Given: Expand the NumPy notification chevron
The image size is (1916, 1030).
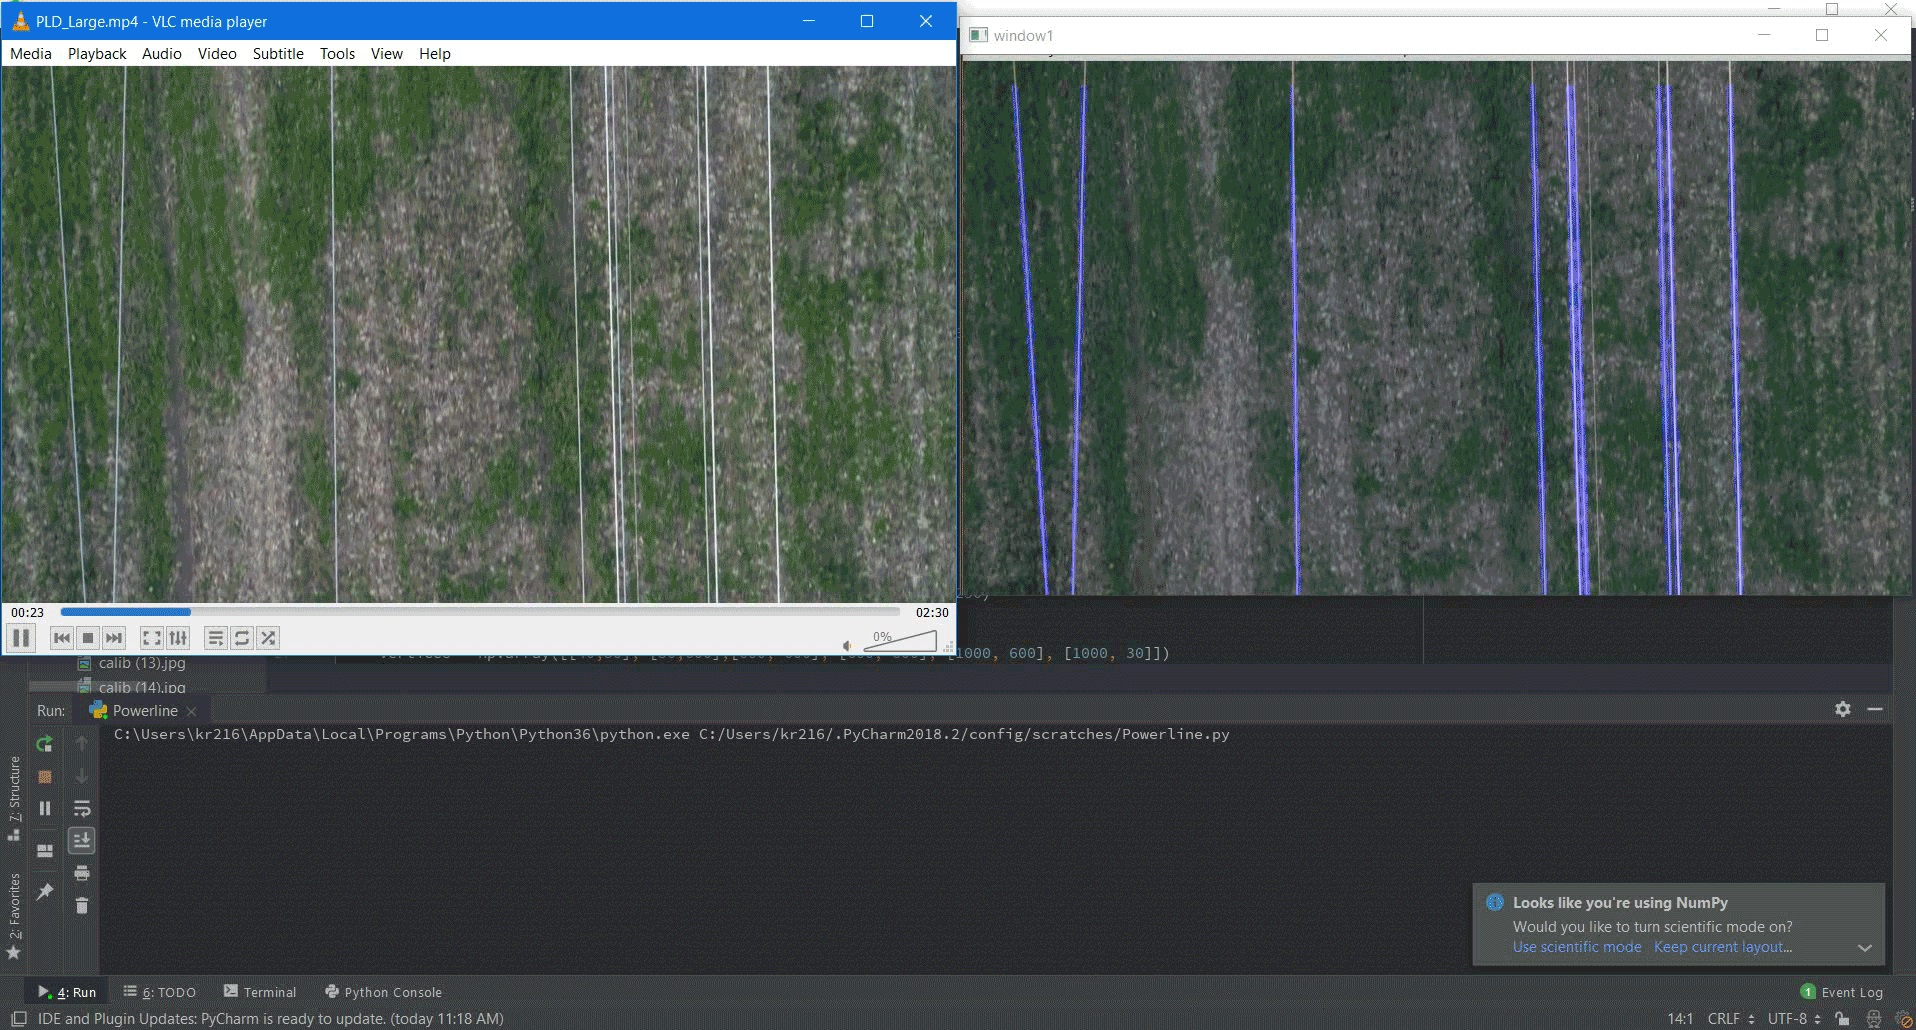Looking at the screenshot, I should pos(1864,947).
